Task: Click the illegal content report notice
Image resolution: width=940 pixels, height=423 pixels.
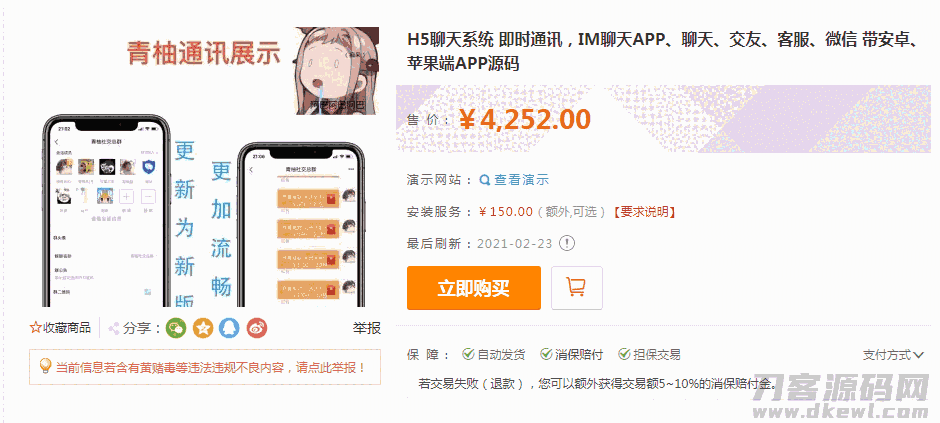Action: pyautogui.click(x=205, y=367)
